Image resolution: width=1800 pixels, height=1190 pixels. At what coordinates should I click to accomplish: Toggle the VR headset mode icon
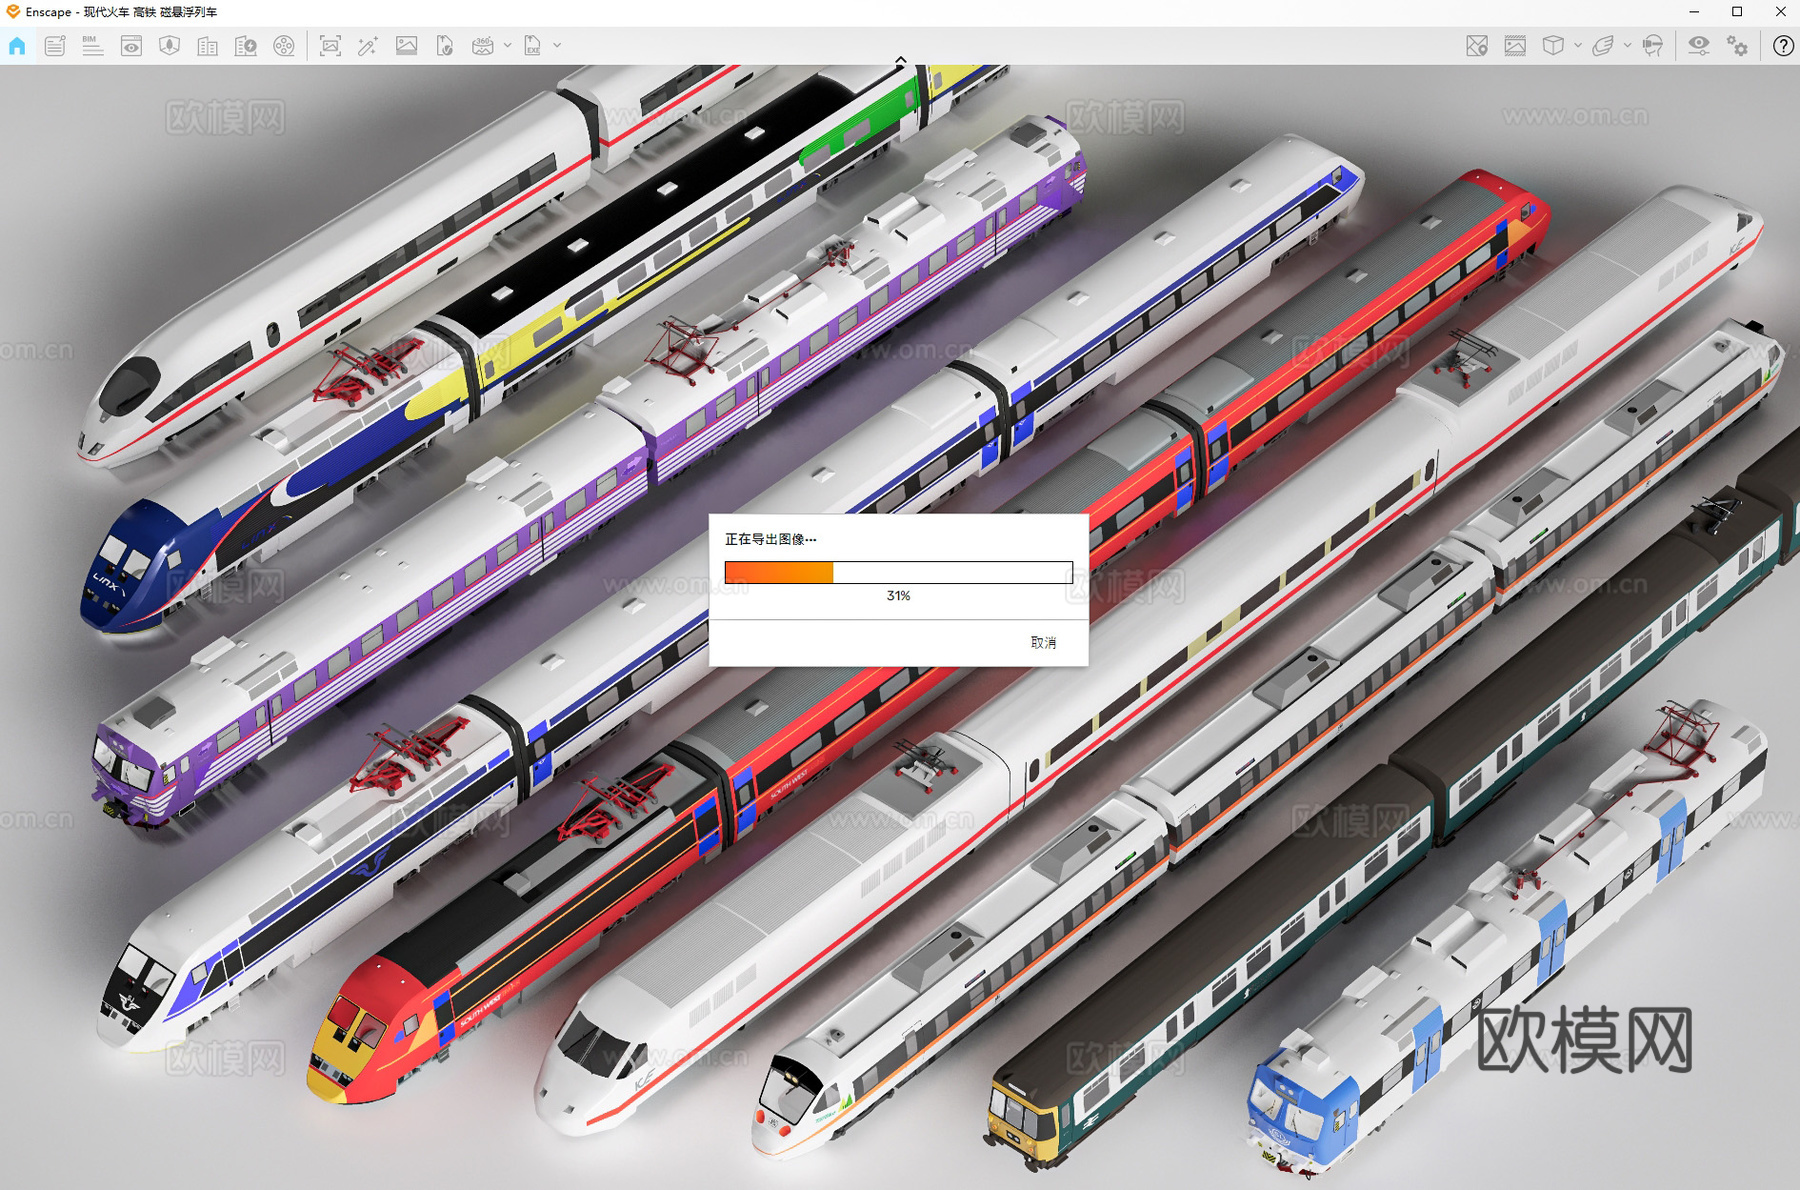(x=1653, y=46)
